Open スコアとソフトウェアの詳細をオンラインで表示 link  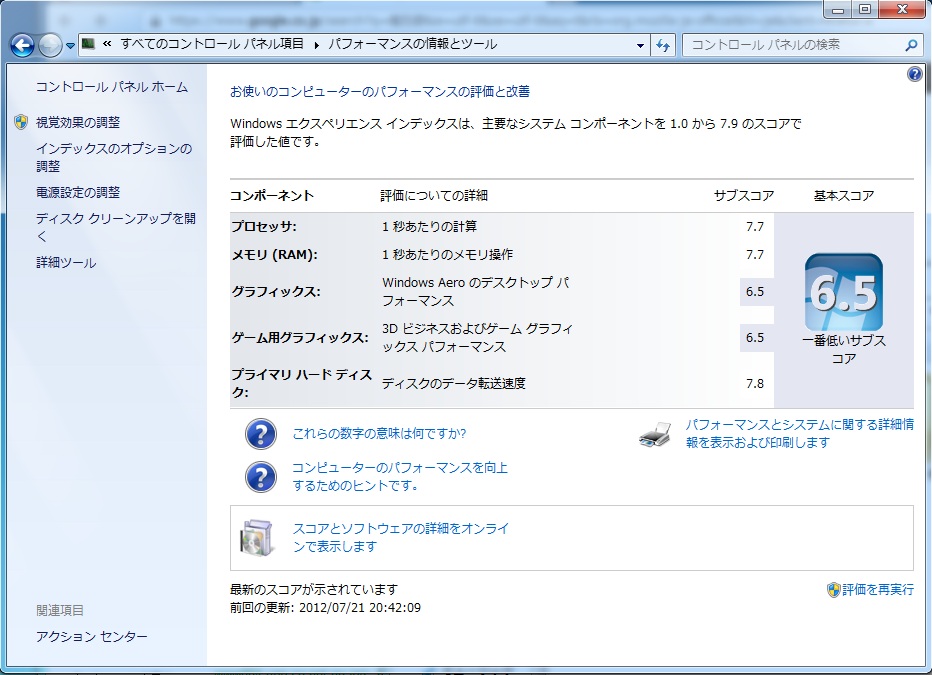(x=401, y=537)
